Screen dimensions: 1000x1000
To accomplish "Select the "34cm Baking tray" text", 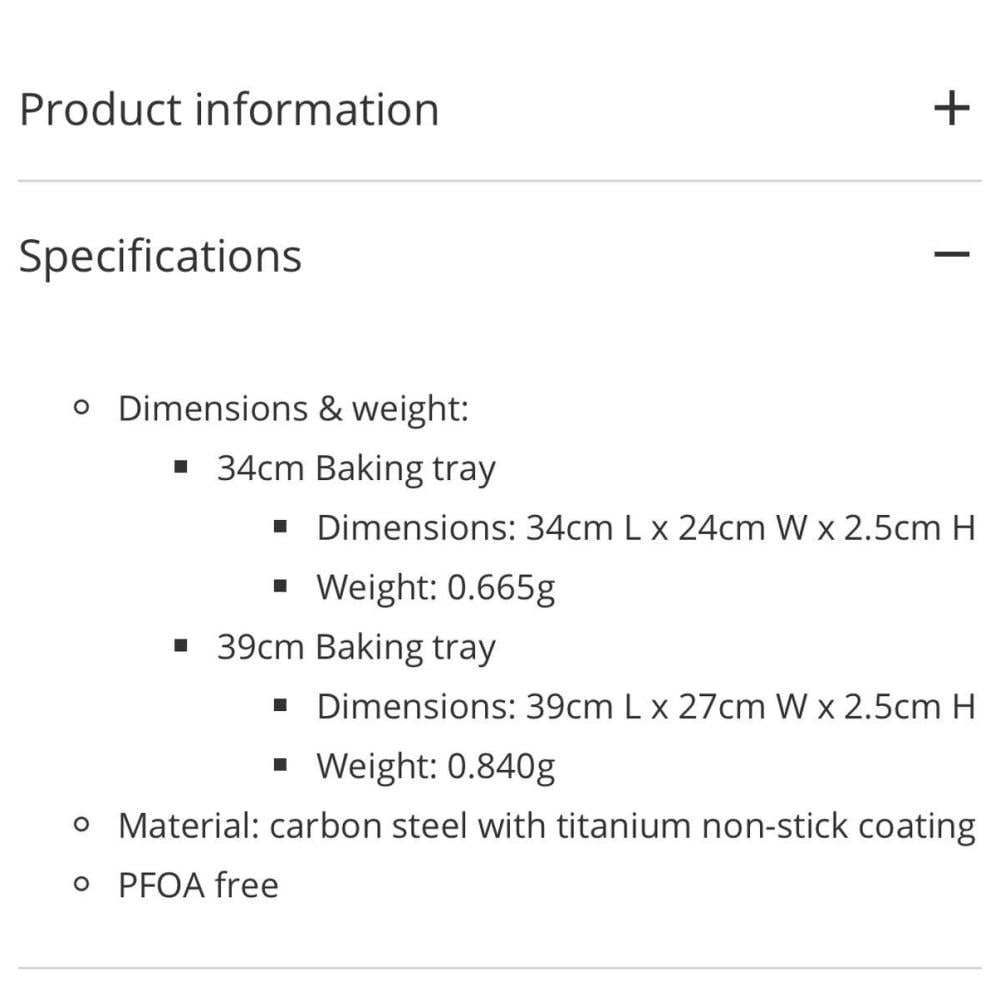I will (x=356, y=468).
